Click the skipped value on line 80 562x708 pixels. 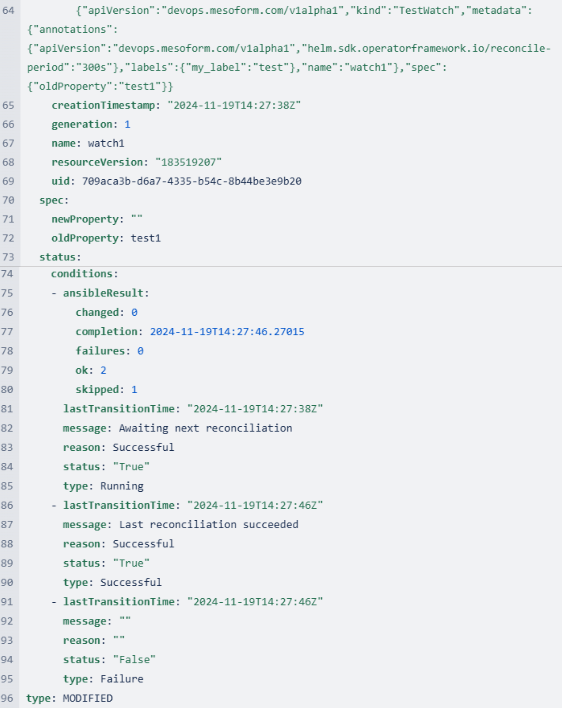pyautogui.click(x=134, y=389)
